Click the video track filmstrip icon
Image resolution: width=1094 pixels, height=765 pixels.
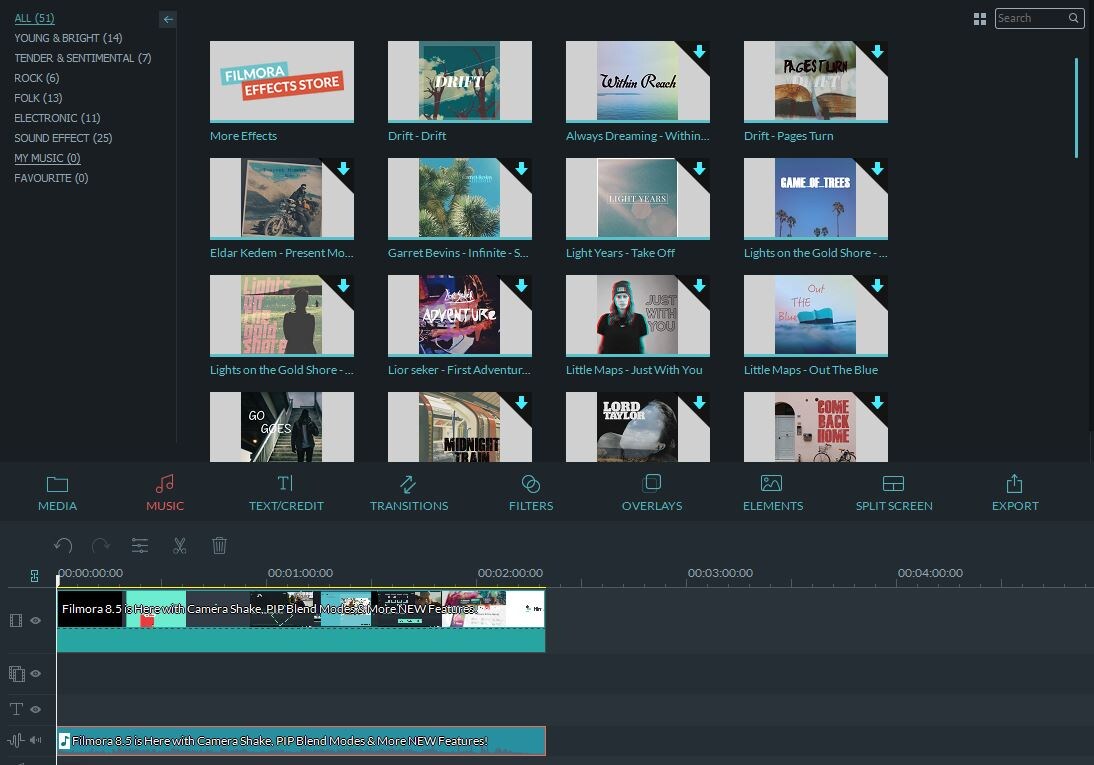tap(16, 621)
